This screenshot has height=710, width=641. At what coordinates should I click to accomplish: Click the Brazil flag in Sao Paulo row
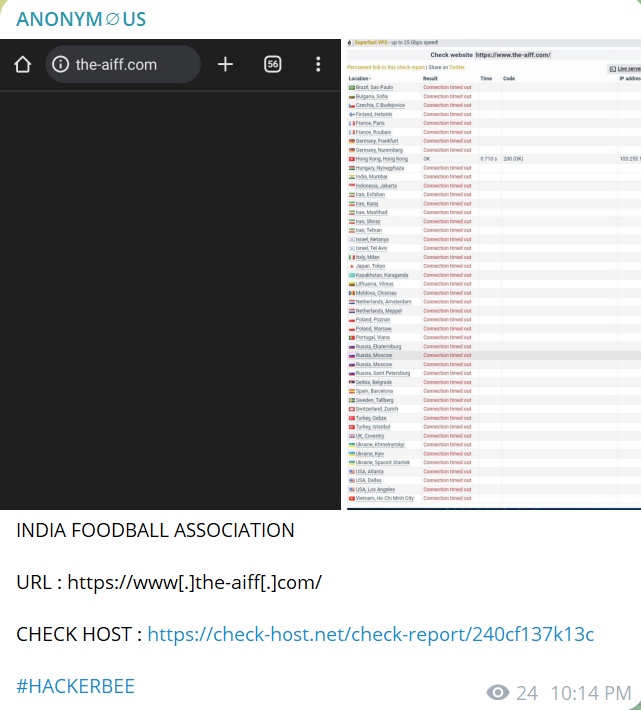(x=352, y=87)
